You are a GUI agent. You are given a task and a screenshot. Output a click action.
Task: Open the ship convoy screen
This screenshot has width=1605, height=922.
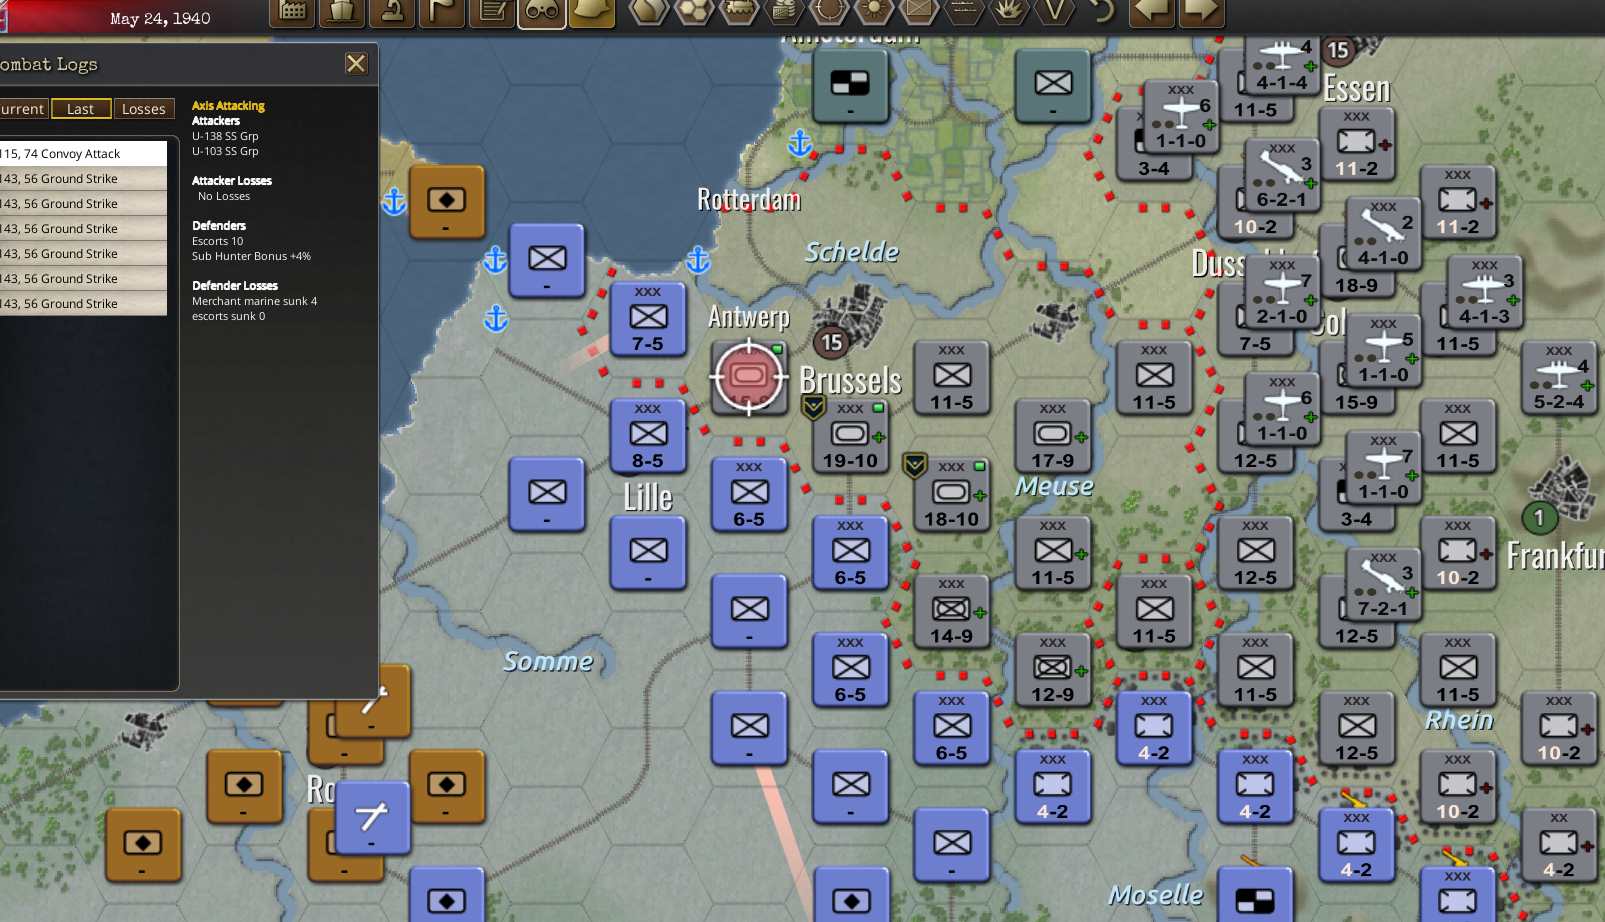[x=342, y=12]
